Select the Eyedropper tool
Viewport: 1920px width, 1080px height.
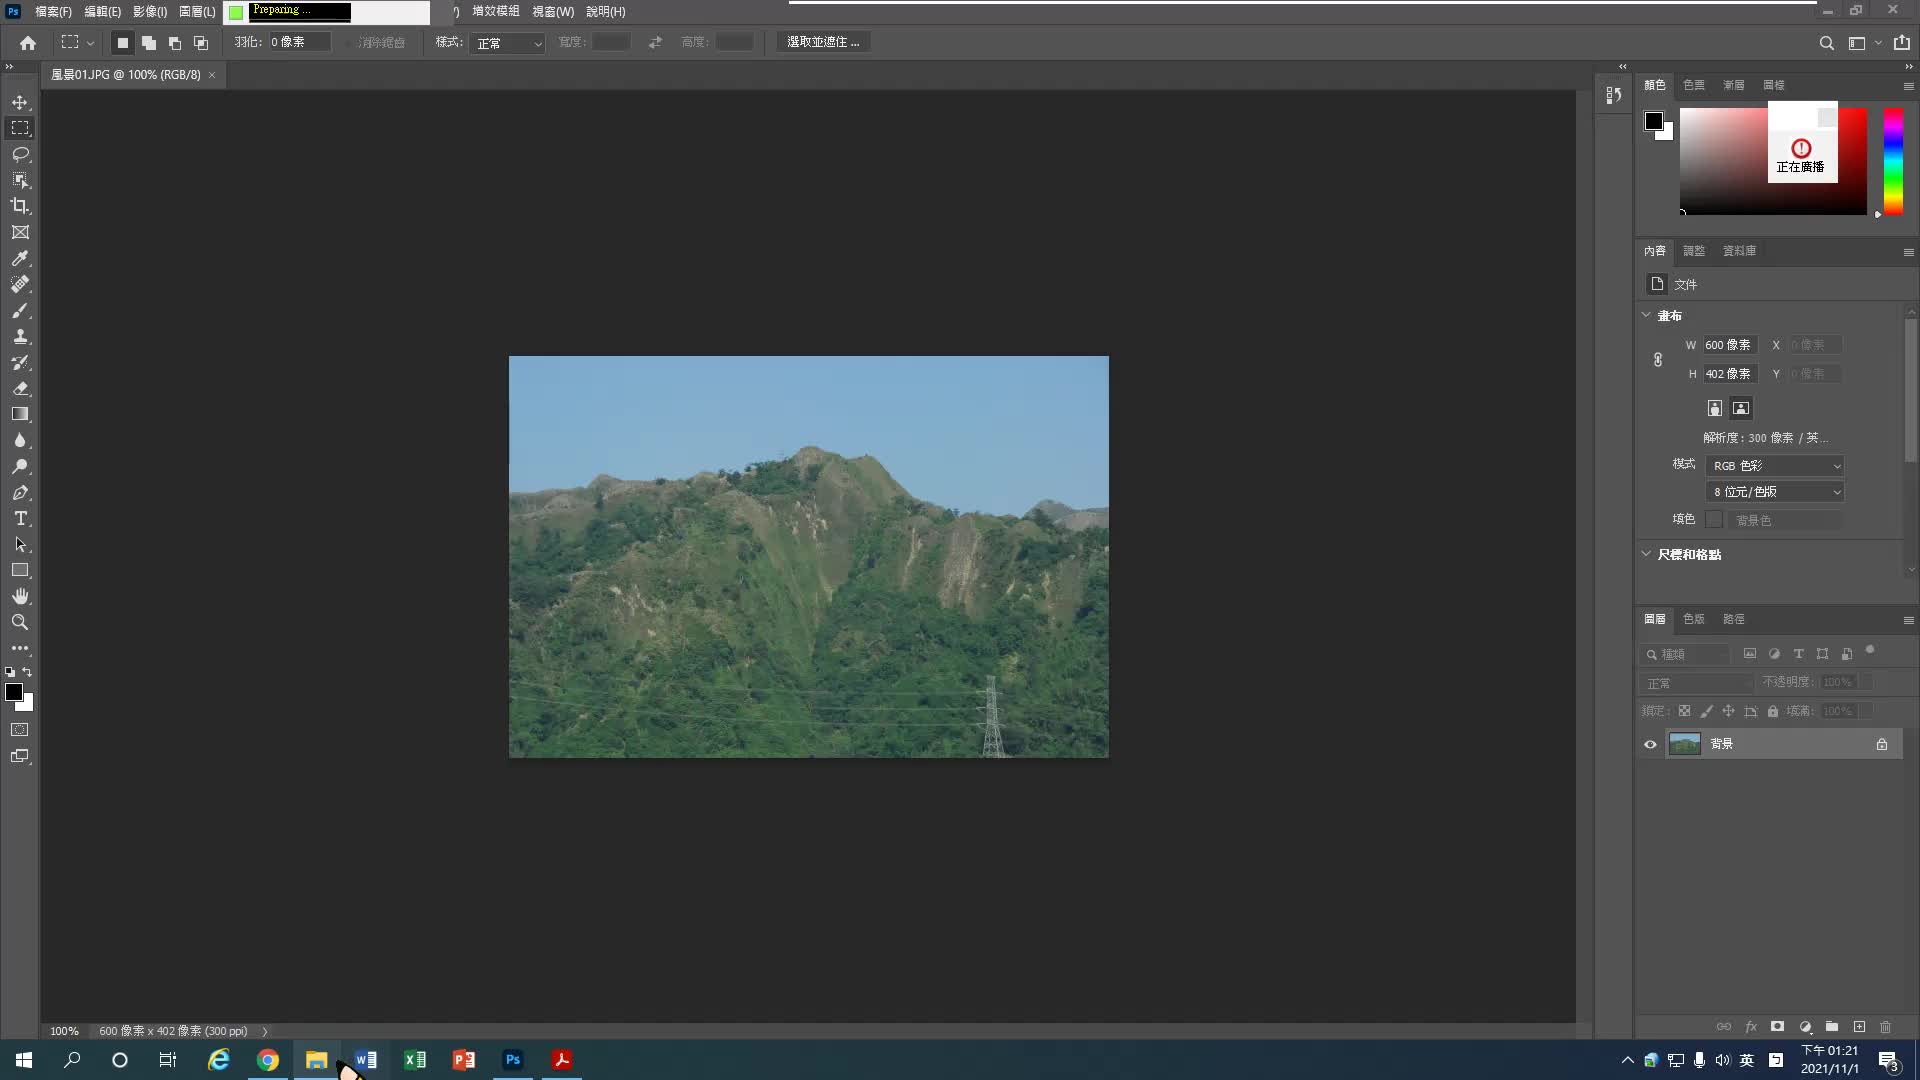pos(20,258)
